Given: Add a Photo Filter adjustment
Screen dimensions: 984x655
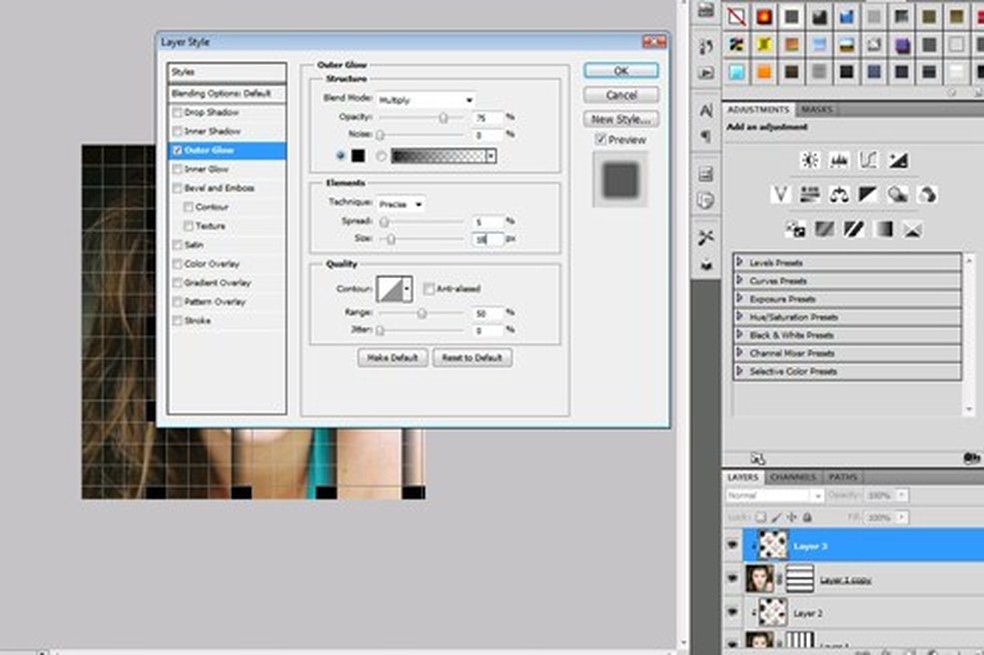Looking at the screenshot, I should pyautogui.click(x=898, y=194).
